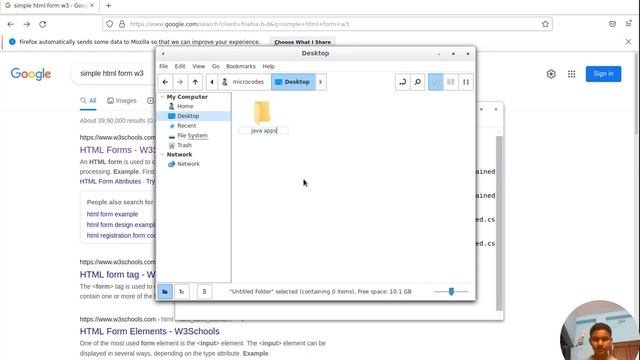Click the Sign in button
The height and width of the screenshot is (360, 640).
(603, 74)
